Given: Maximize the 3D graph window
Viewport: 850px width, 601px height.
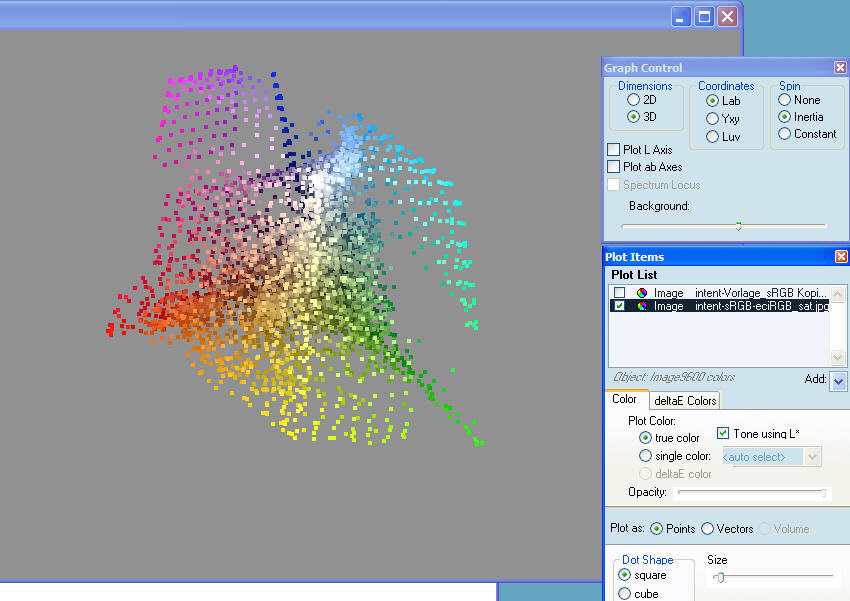Looking at the screenshot, I should click(704, 17).
